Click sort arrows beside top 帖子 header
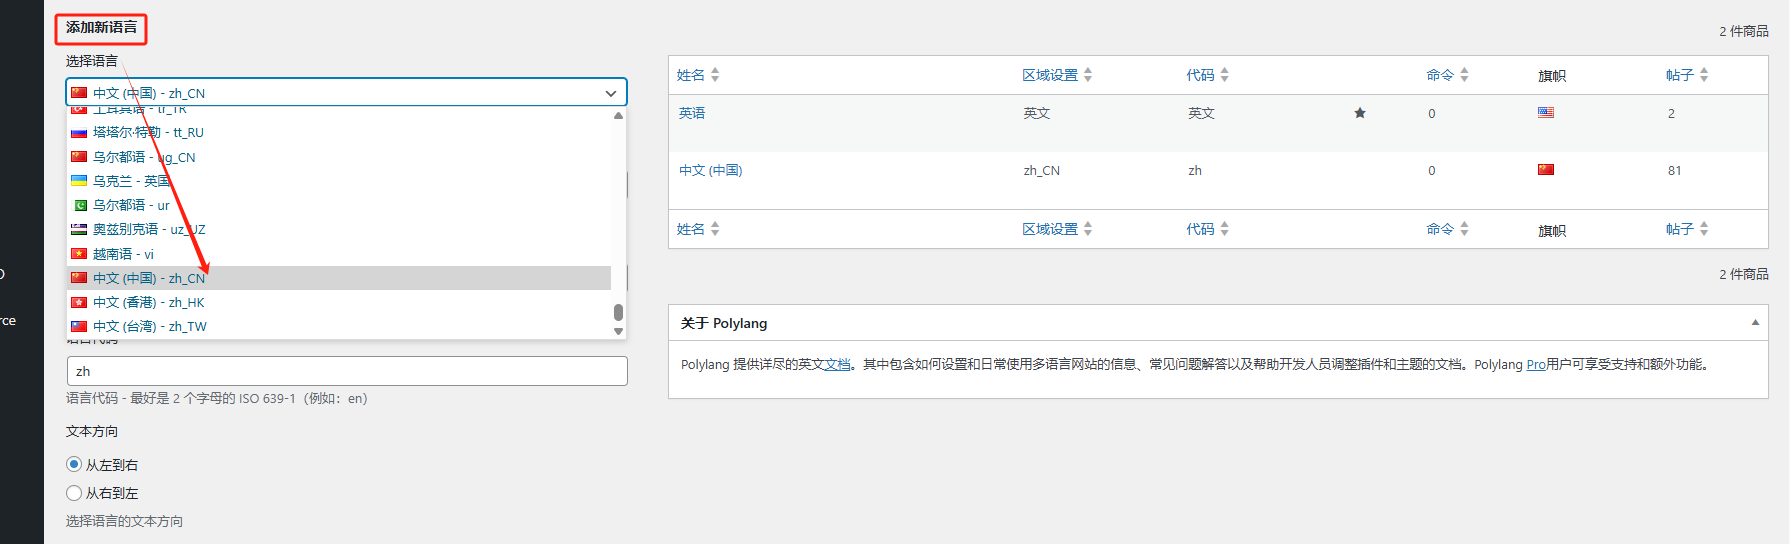The image size is (1791, 544). coord(1704,75)
